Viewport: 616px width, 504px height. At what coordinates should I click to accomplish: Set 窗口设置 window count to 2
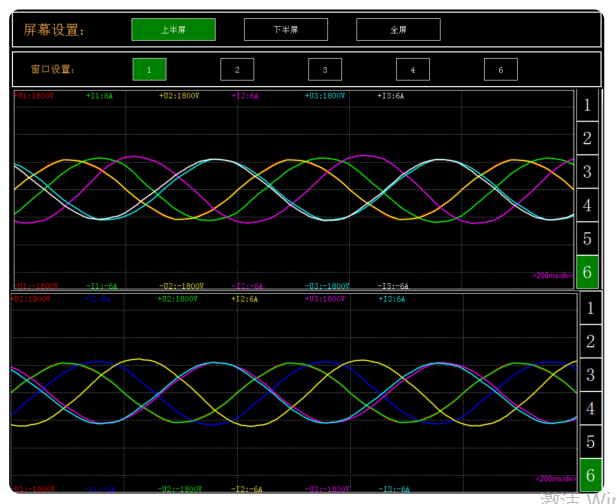[237, 70]
